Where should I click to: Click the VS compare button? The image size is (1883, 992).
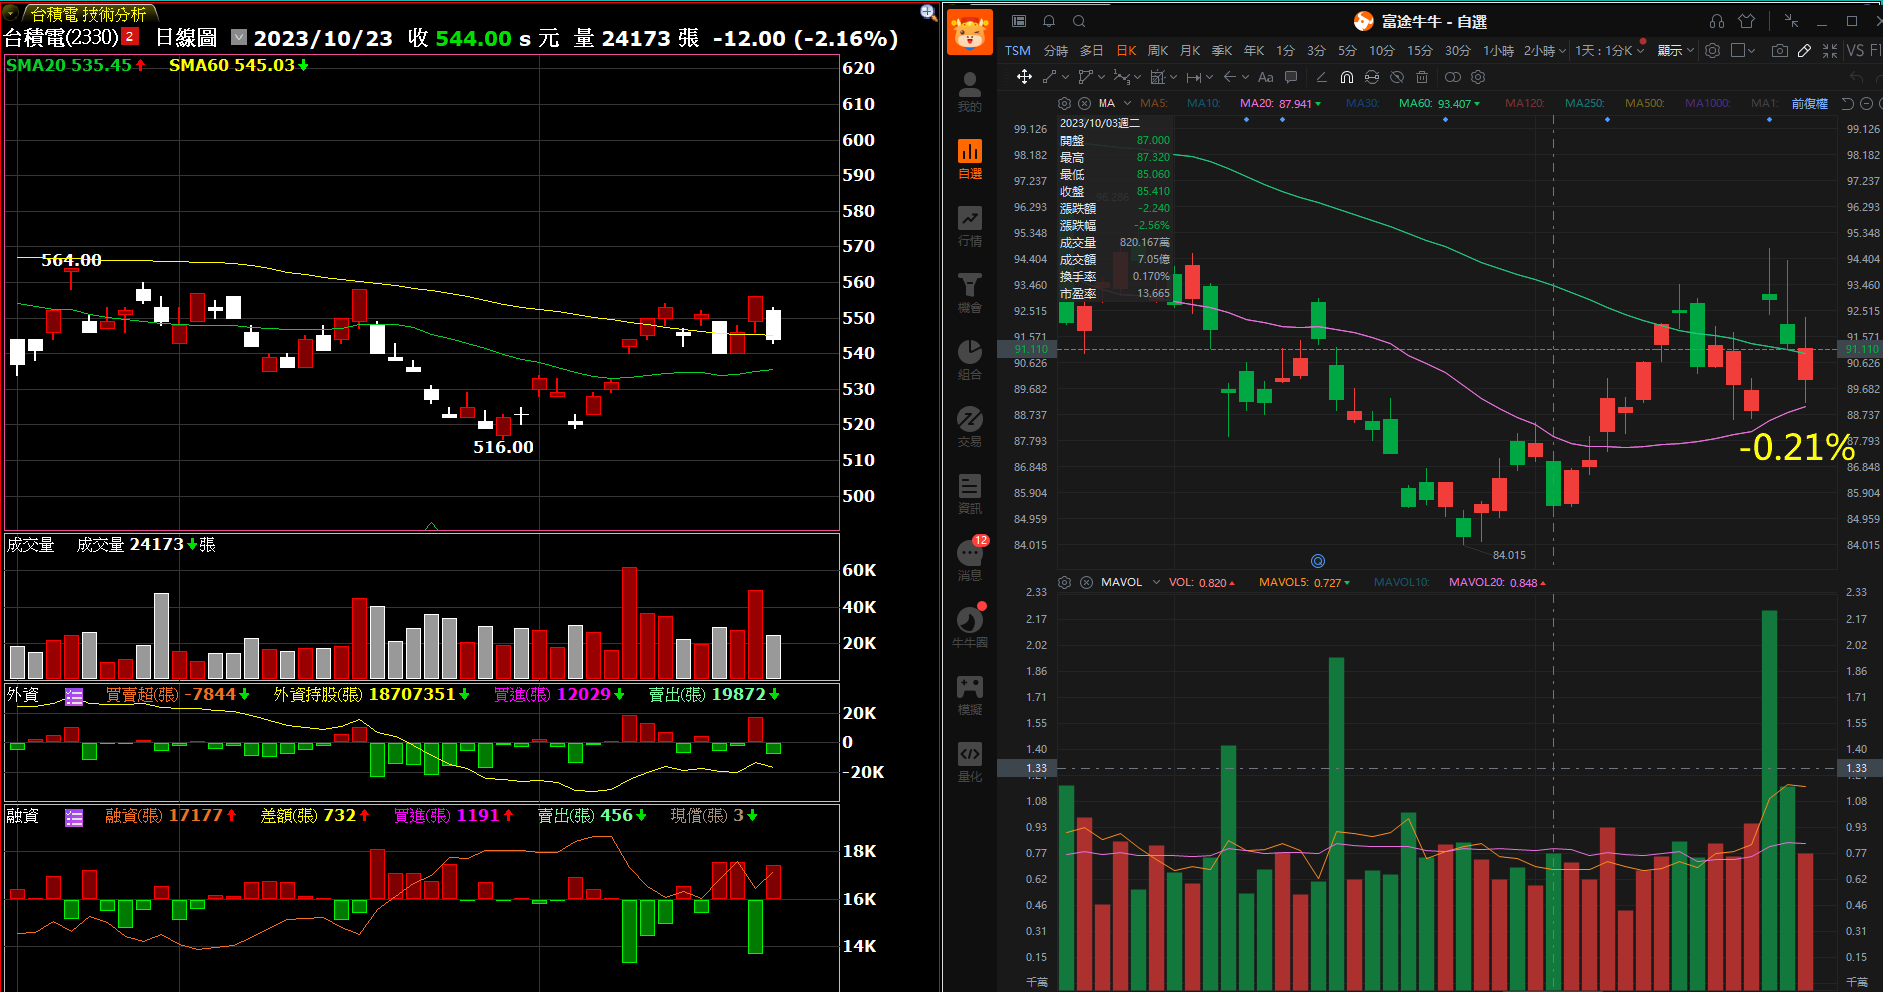point(1855,50)
